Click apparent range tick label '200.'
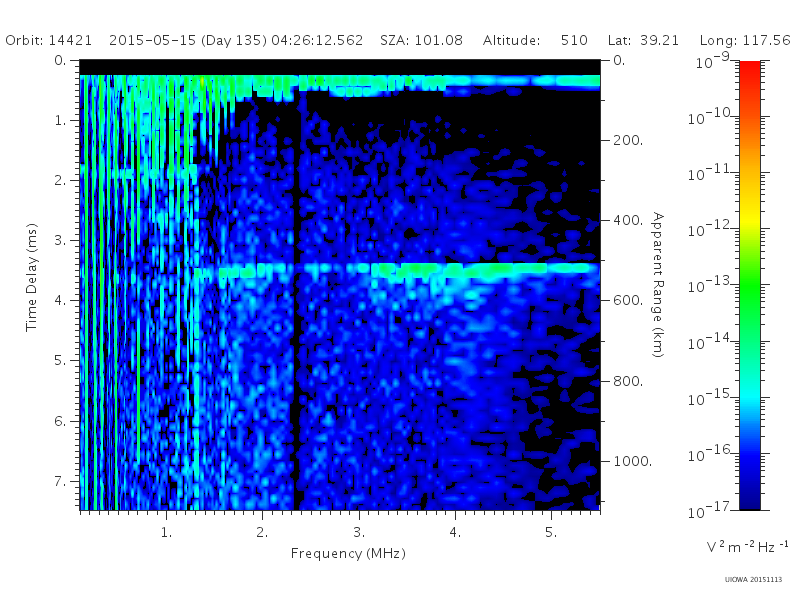 pos(628,140)
